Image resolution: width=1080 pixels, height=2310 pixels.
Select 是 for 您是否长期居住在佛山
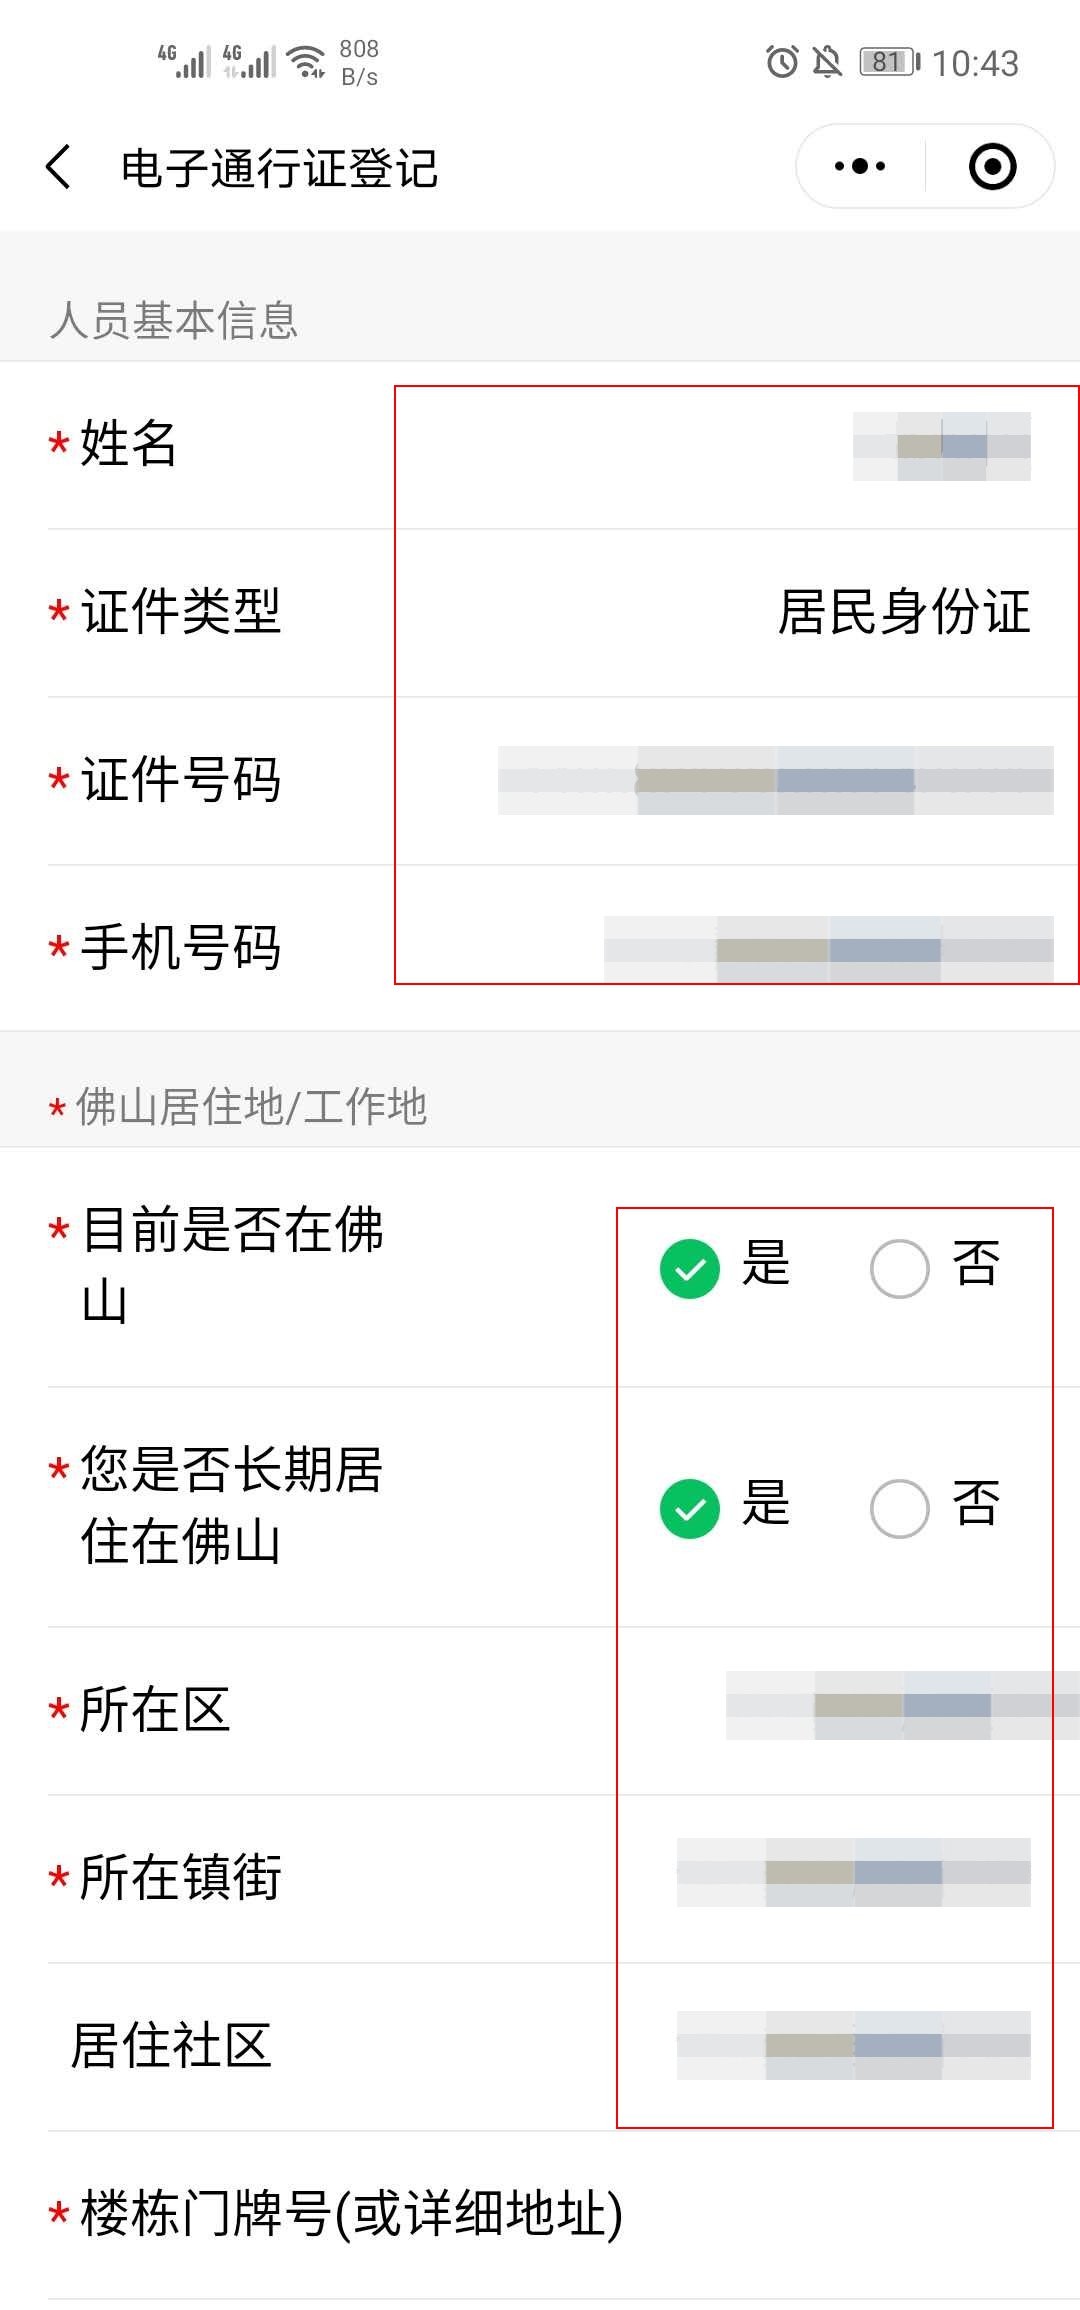690,1508
